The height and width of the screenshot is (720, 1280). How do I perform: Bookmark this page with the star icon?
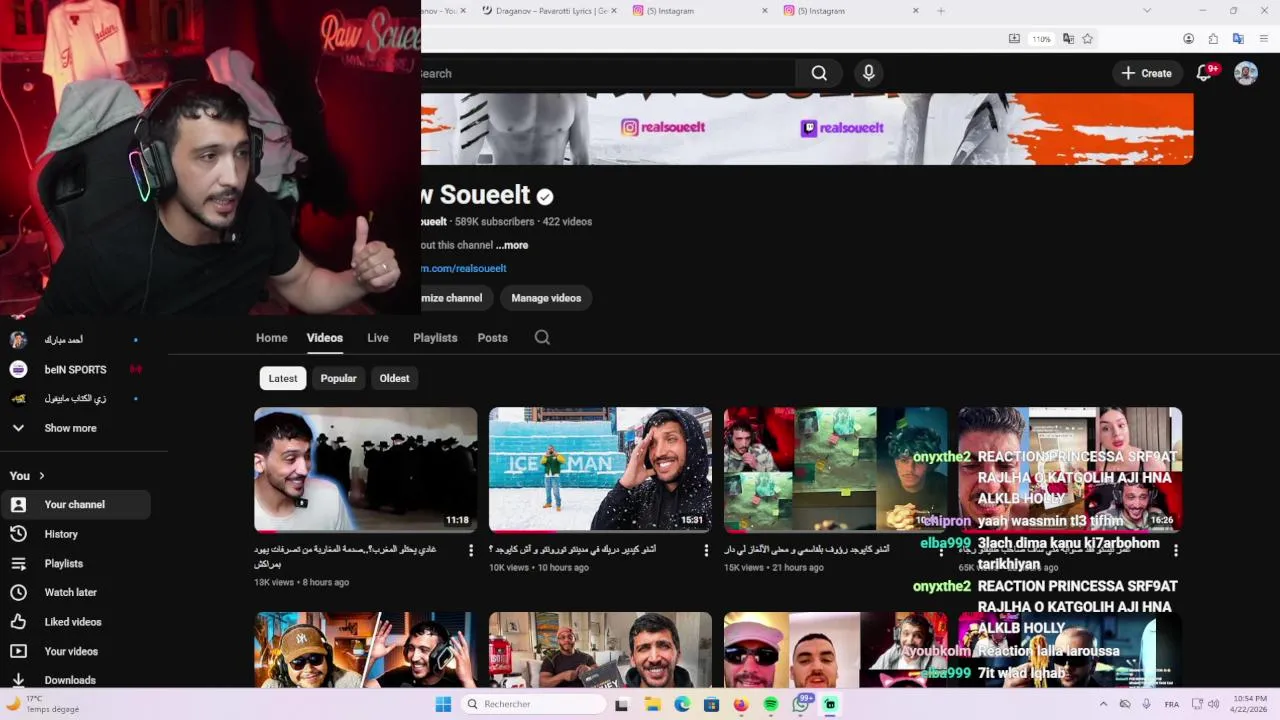1087,39
